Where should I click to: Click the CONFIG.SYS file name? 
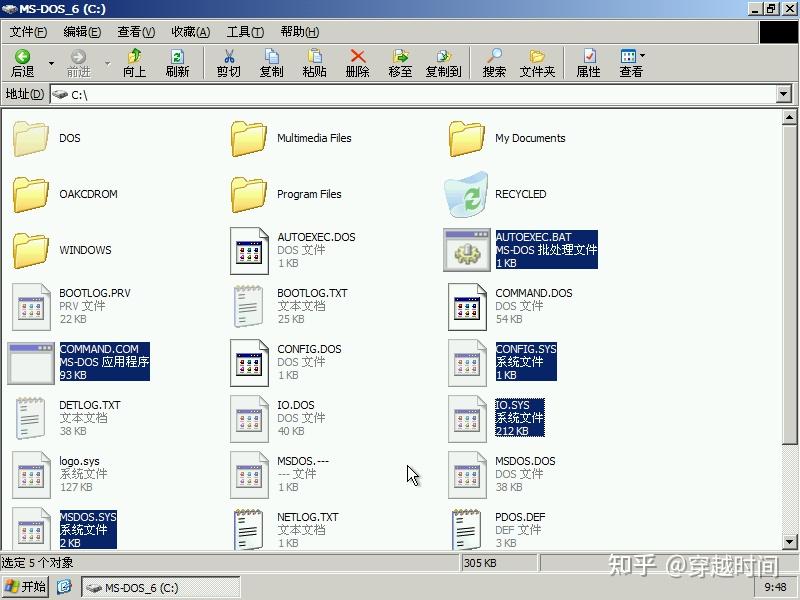526,349
